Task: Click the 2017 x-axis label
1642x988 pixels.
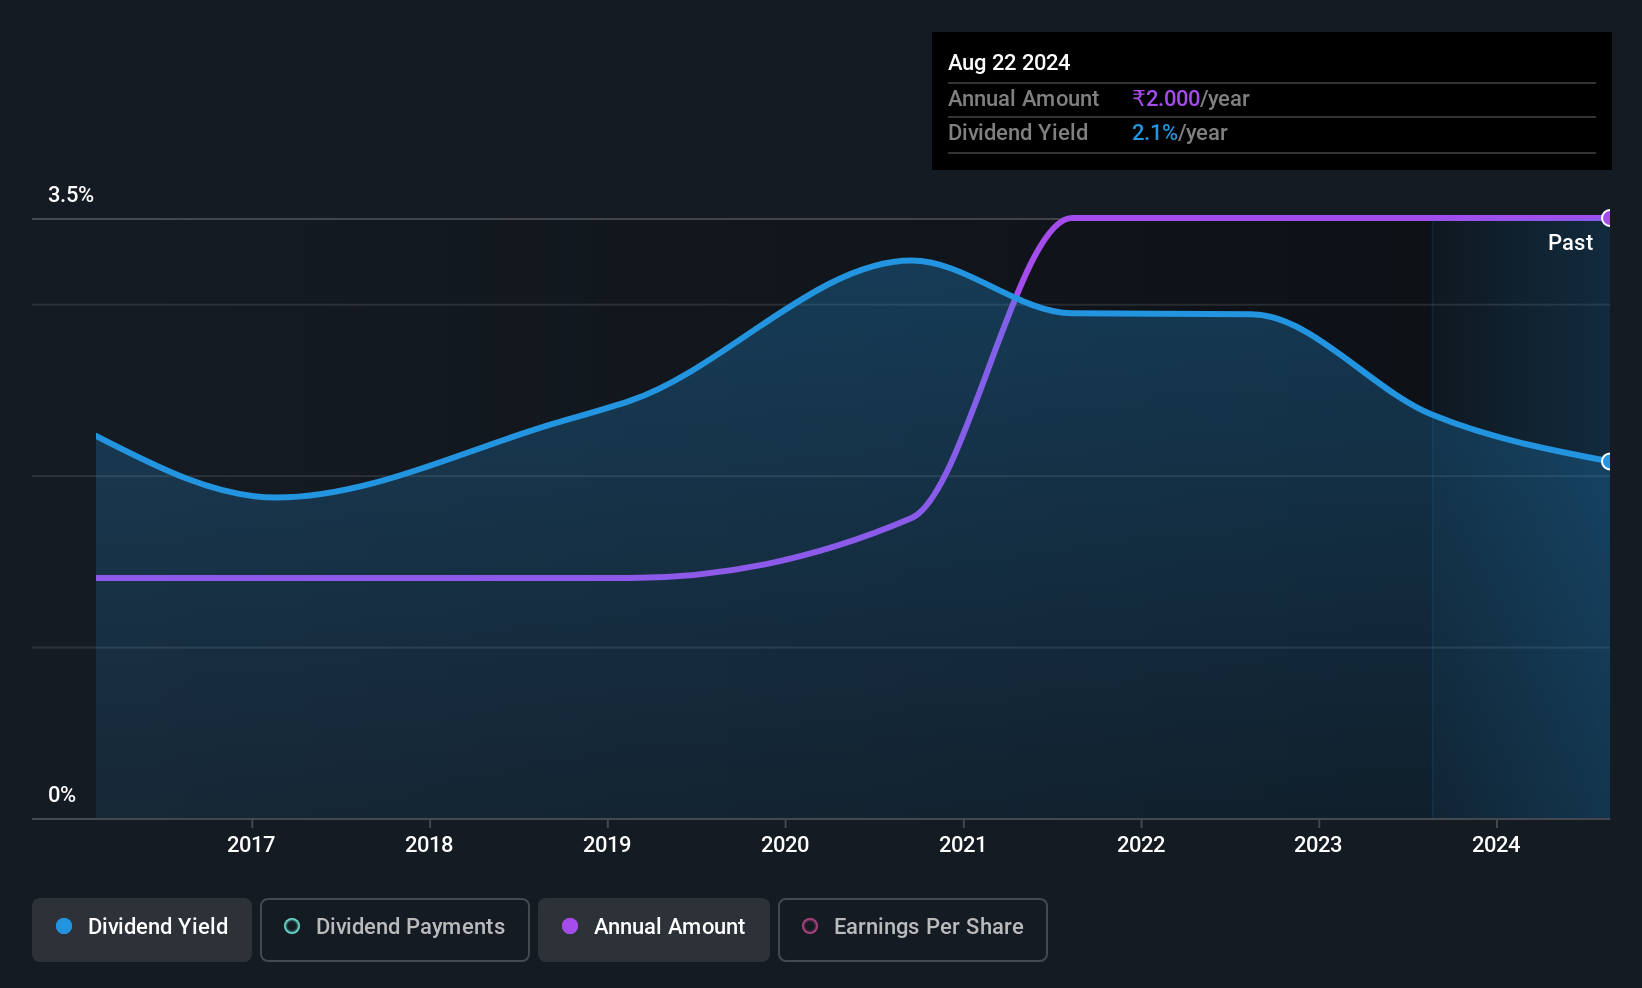Action: click(251, 845)
